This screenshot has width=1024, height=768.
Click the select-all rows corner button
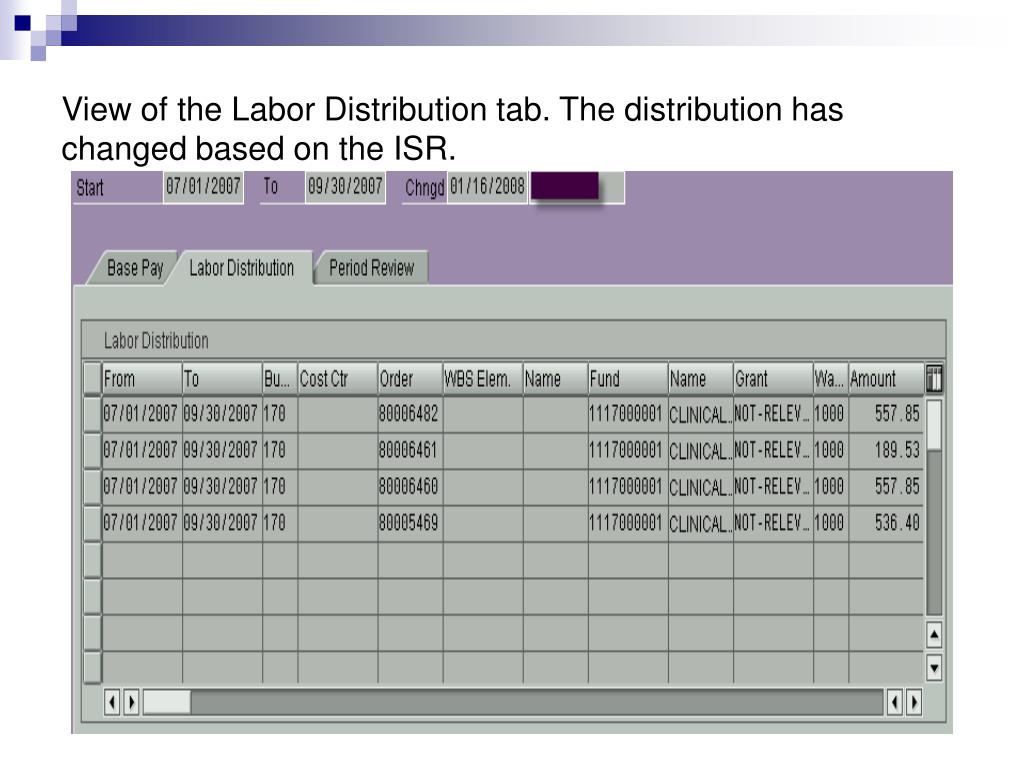click(92, 379)
